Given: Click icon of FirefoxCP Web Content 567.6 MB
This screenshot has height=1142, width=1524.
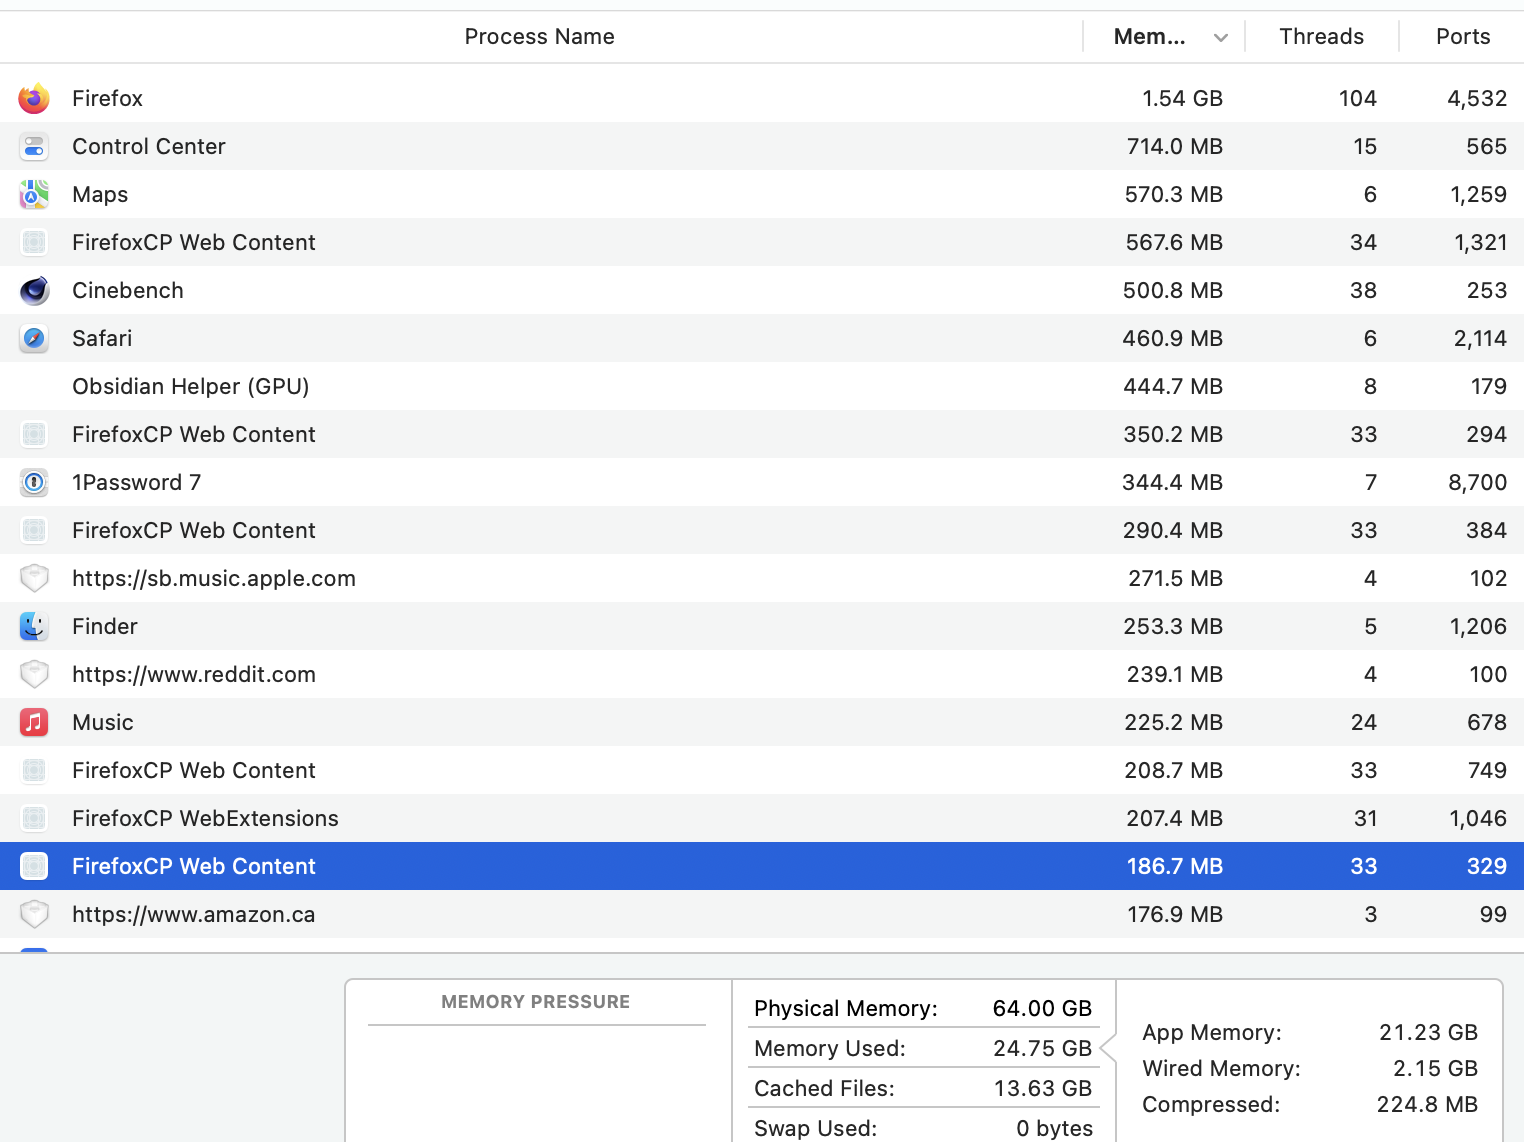Looking at the screenshot, I should coord(34,242).
